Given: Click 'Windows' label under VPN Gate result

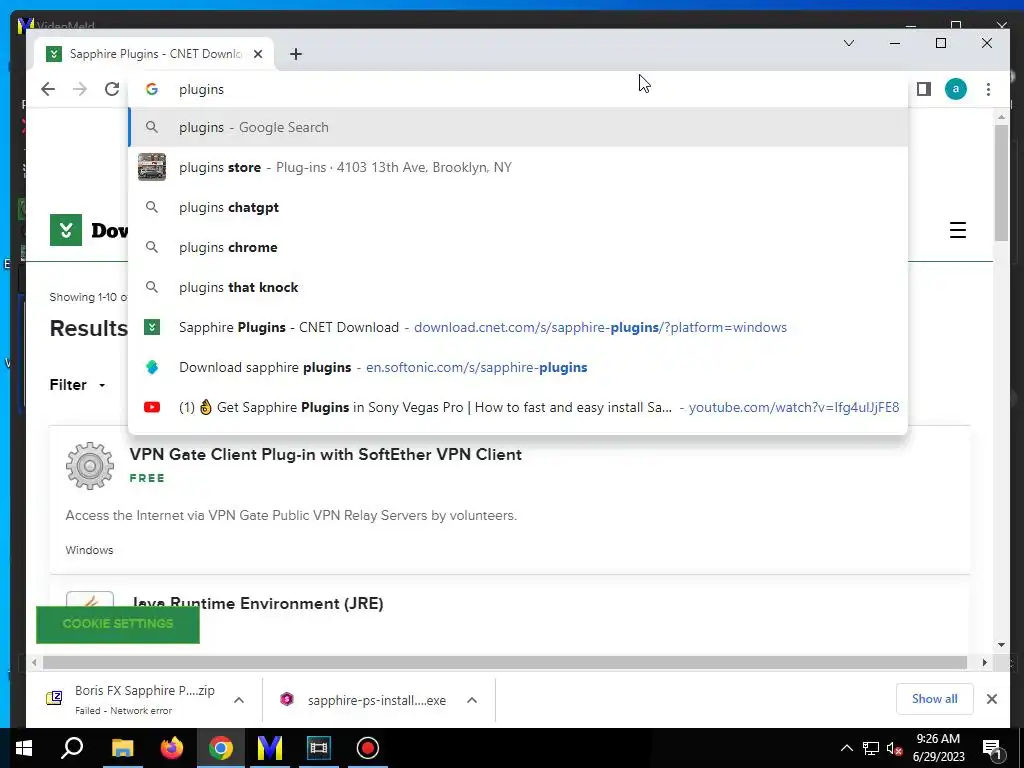Looking at the screenshot, I should tap(89, 550).
